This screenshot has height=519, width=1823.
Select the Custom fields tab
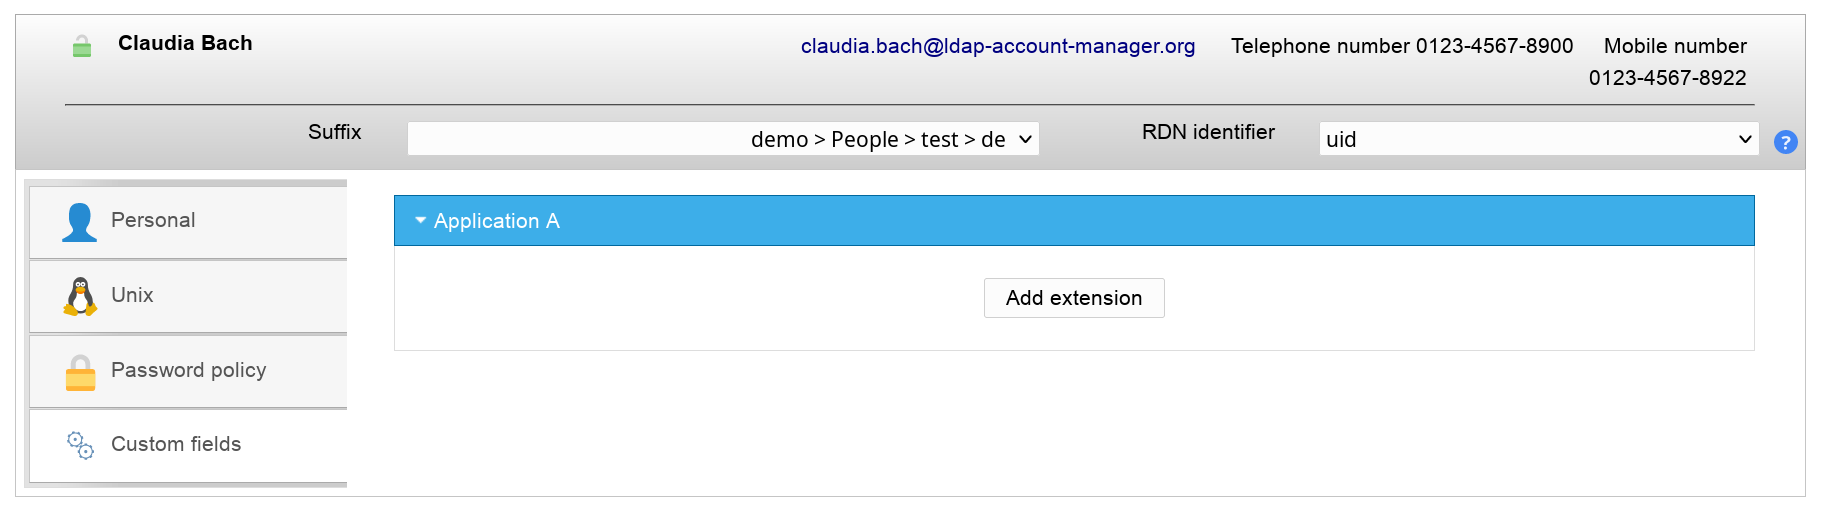pos(176,444)
